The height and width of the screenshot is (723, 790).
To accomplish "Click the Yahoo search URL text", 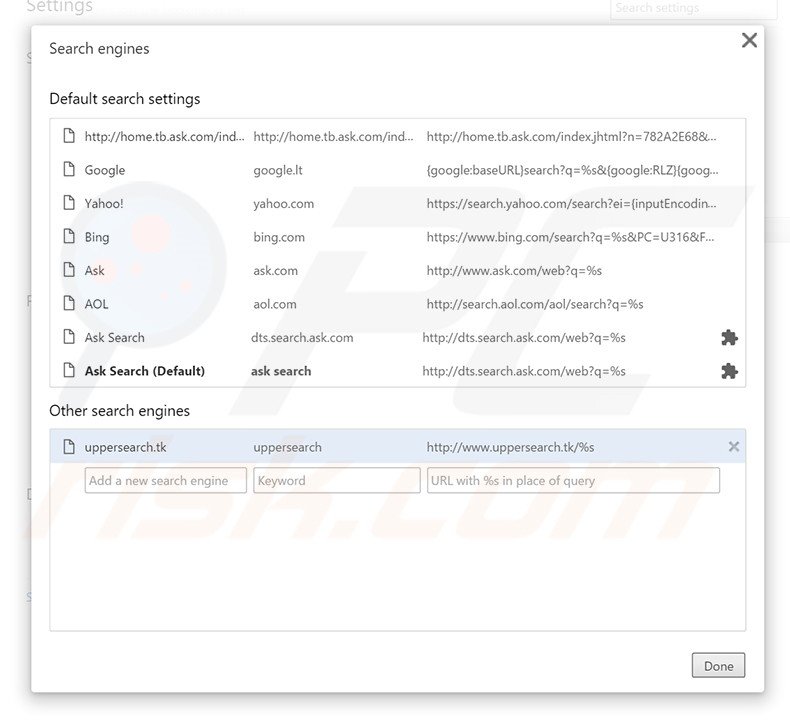I will pyautogui.click(x=571, y=204).
